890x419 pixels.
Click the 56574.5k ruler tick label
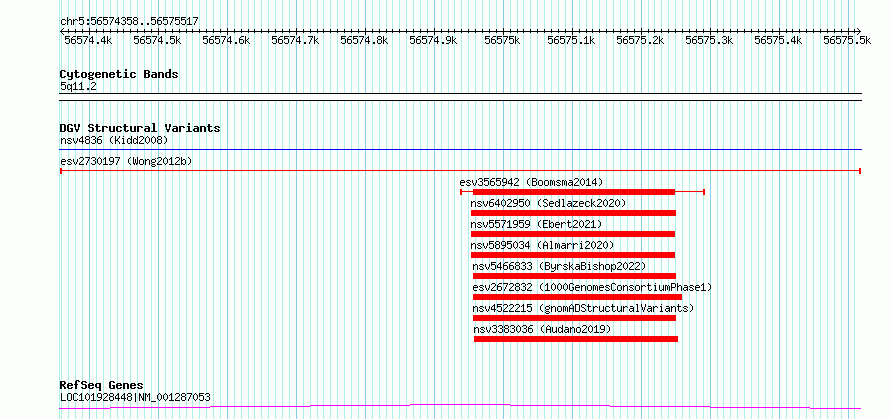(157, 40)
